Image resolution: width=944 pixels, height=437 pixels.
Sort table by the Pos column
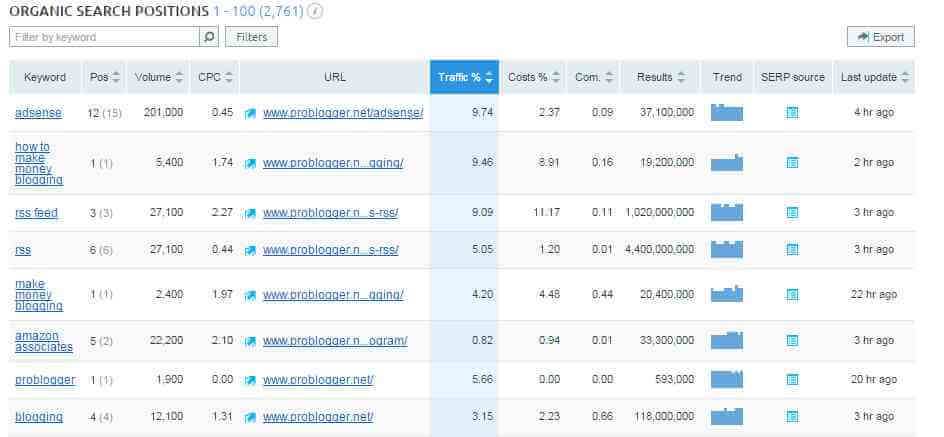[x=104, y=78]
